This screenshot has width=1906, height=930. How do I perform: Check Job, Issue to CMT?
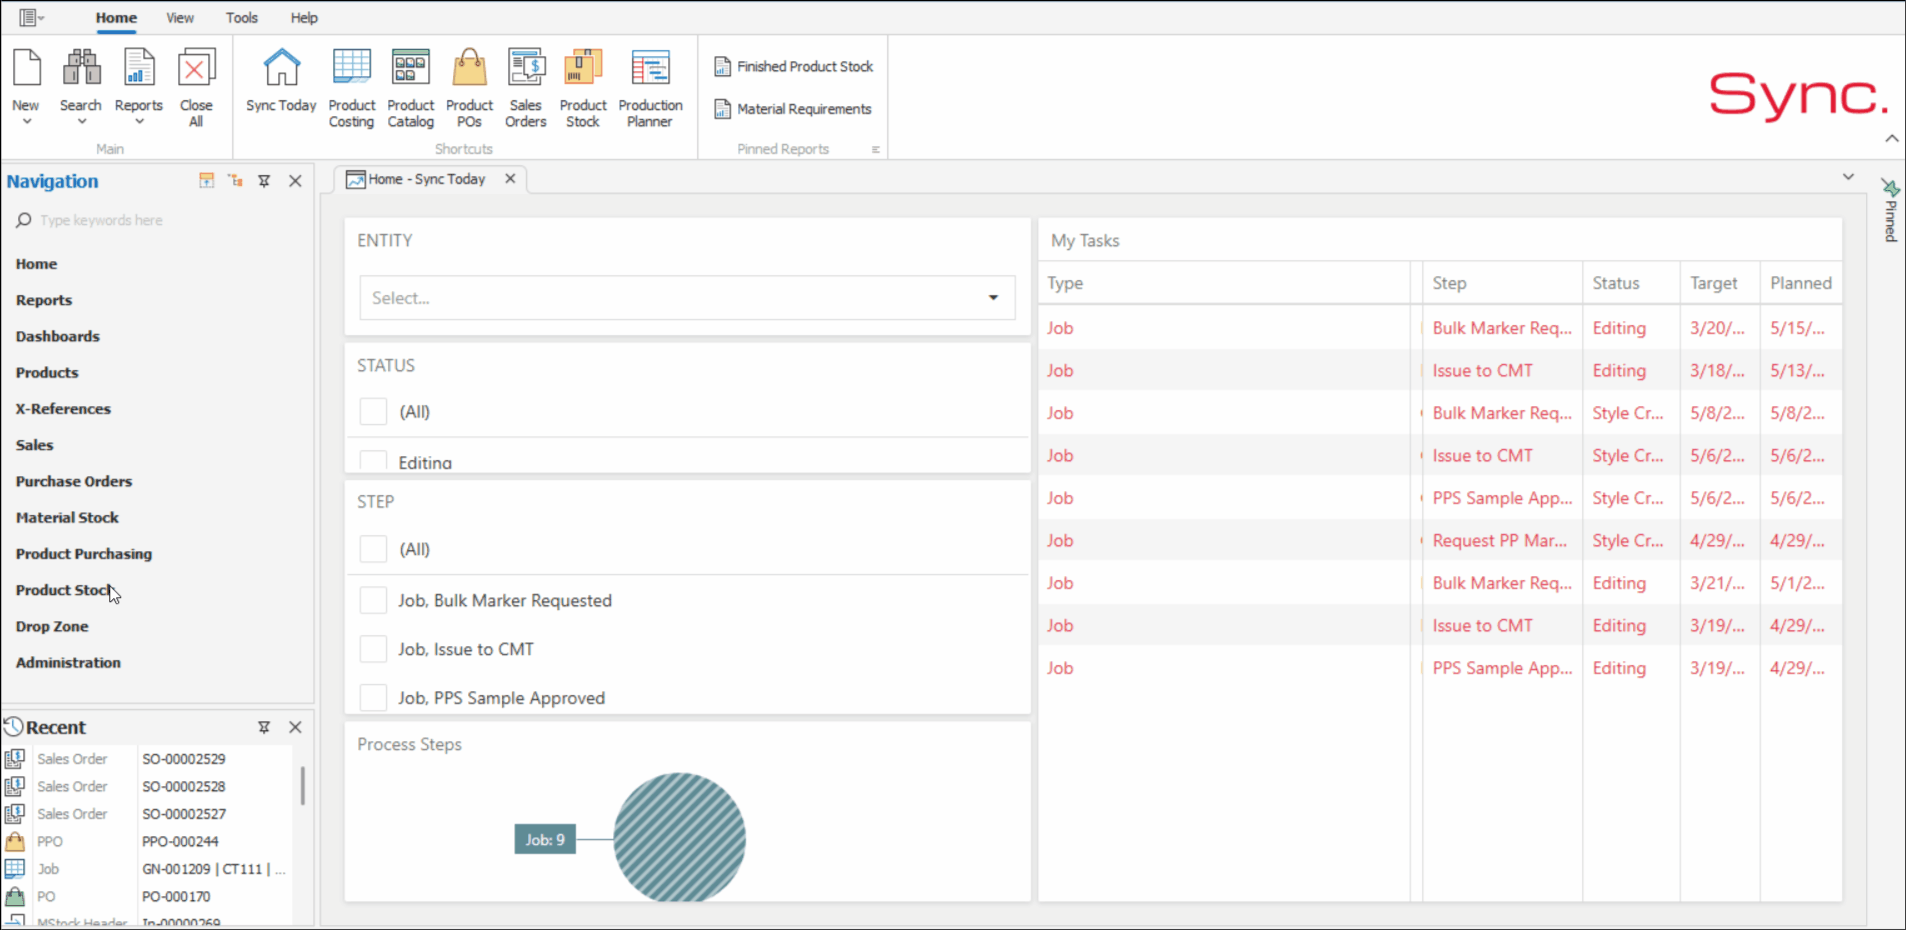coord(373,649)
